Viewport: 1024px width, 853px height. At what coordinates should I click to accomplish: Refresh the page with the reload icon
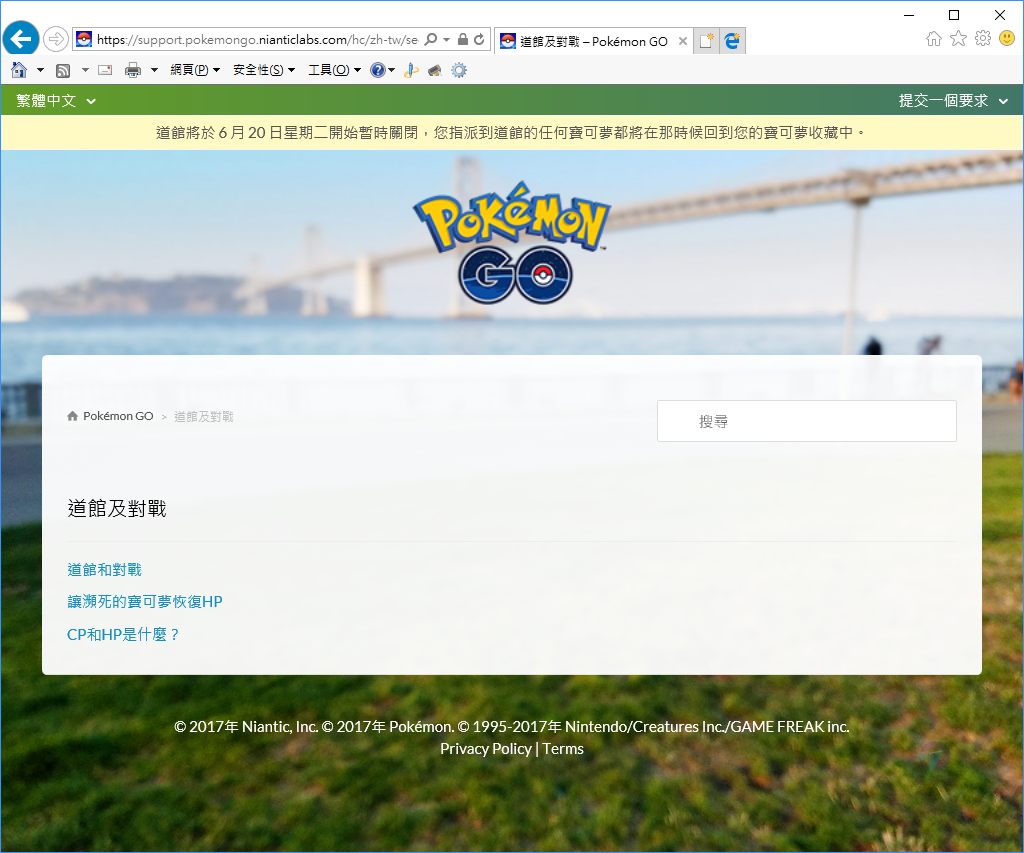pyautogui.click(x=479, y=39)
